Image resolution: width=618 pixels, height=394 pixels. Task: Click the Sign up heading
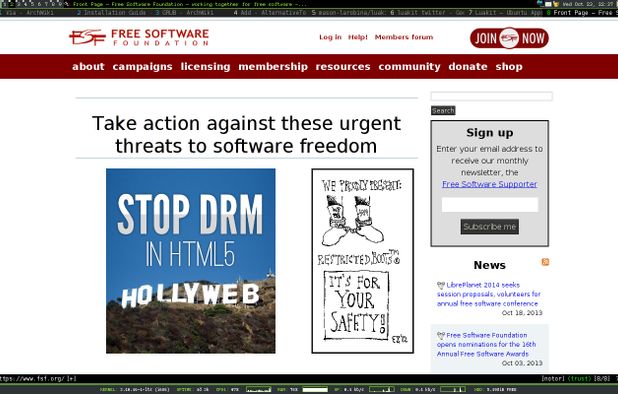[490, 133]
